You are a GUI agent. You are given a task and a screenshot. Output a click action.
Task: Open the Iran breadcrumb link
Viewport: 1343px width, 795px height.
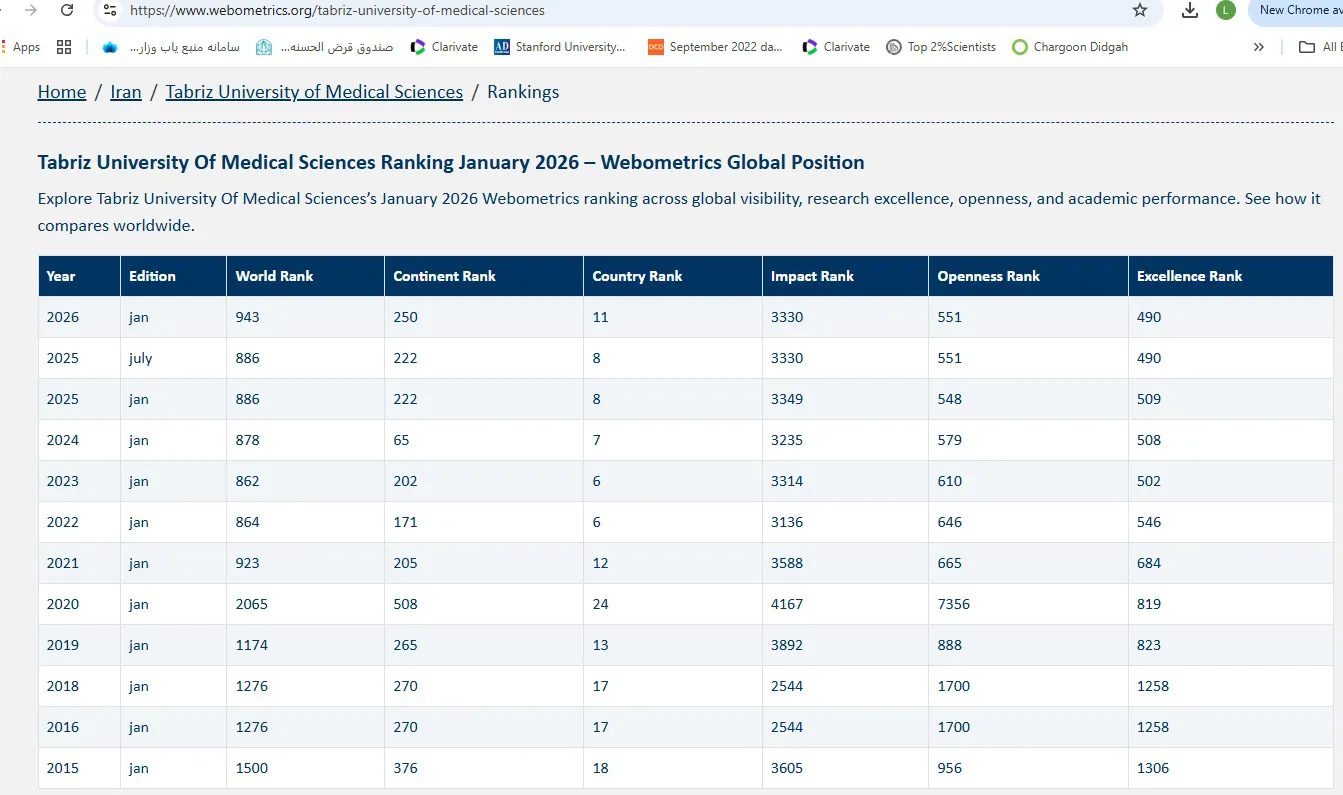(126, 92)
